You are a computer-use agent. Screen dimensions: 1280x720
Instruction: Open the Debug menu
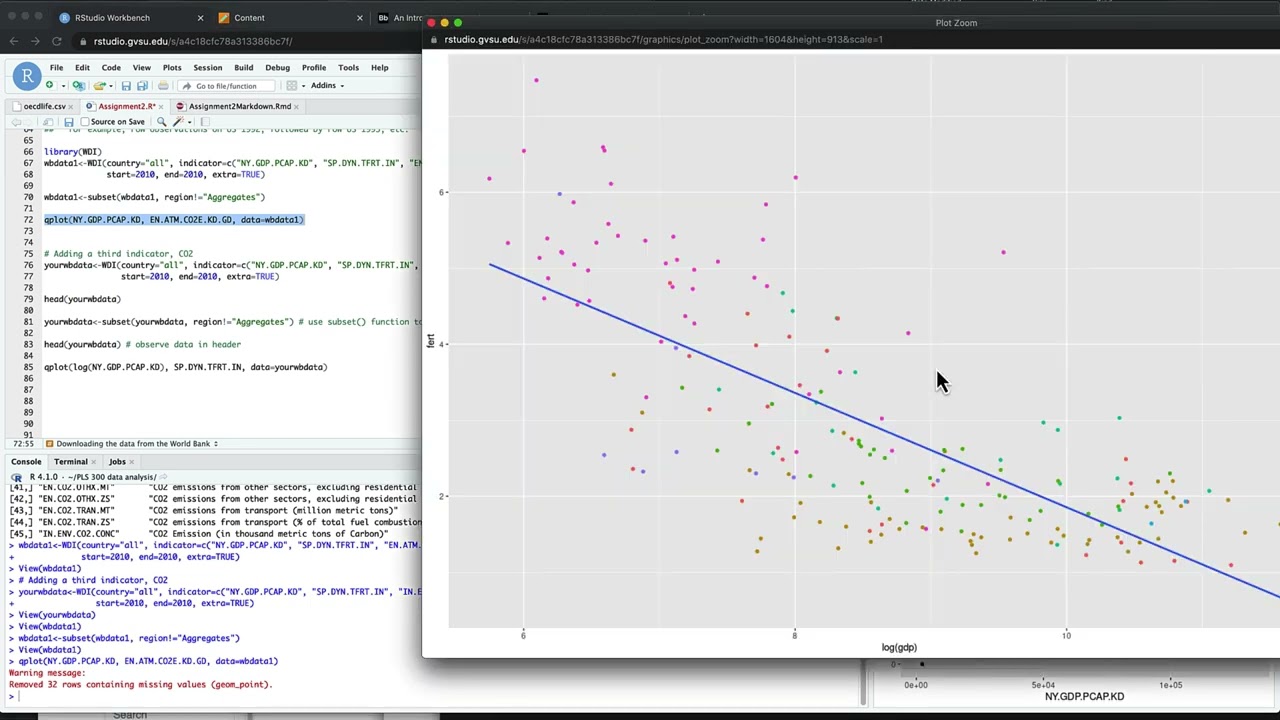click(277, 68)
